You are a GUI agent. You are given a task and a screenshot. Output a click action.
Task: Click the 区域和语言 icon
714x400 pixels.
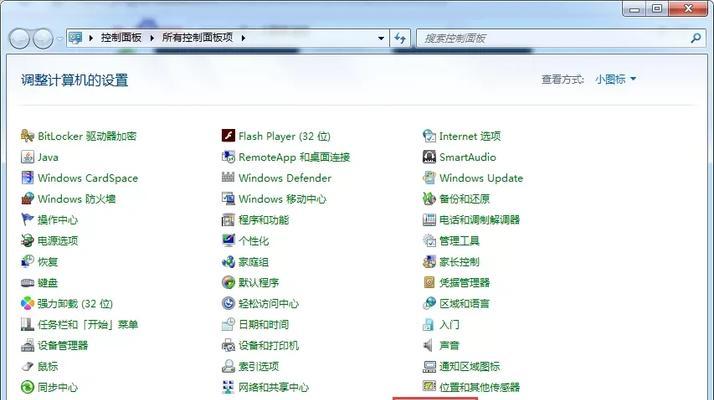pyautogui.click(x=429, y=303)
